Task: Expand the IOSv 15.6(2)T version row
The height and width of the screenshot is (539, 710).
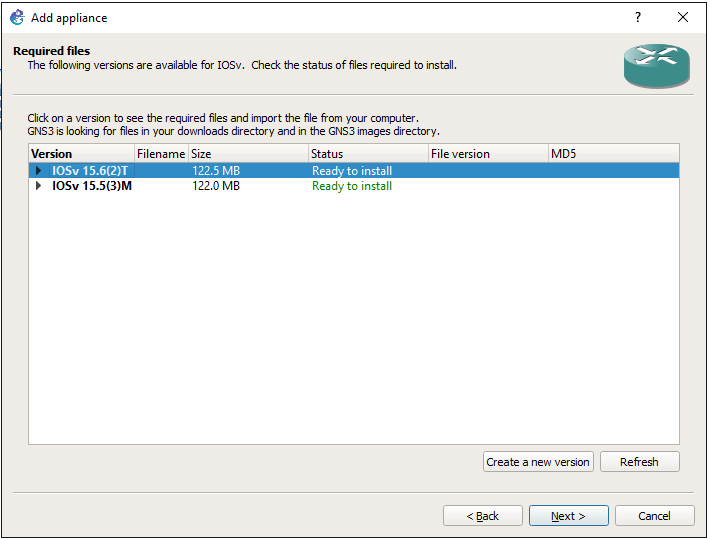Action: tap(39, 171)
